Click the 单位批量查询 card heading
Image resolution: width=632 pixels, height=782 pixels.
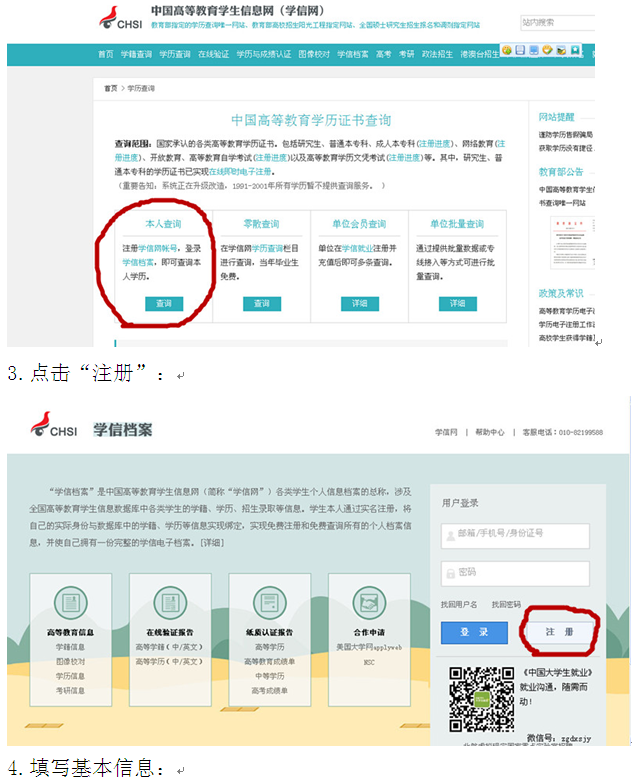pos(457,224)
